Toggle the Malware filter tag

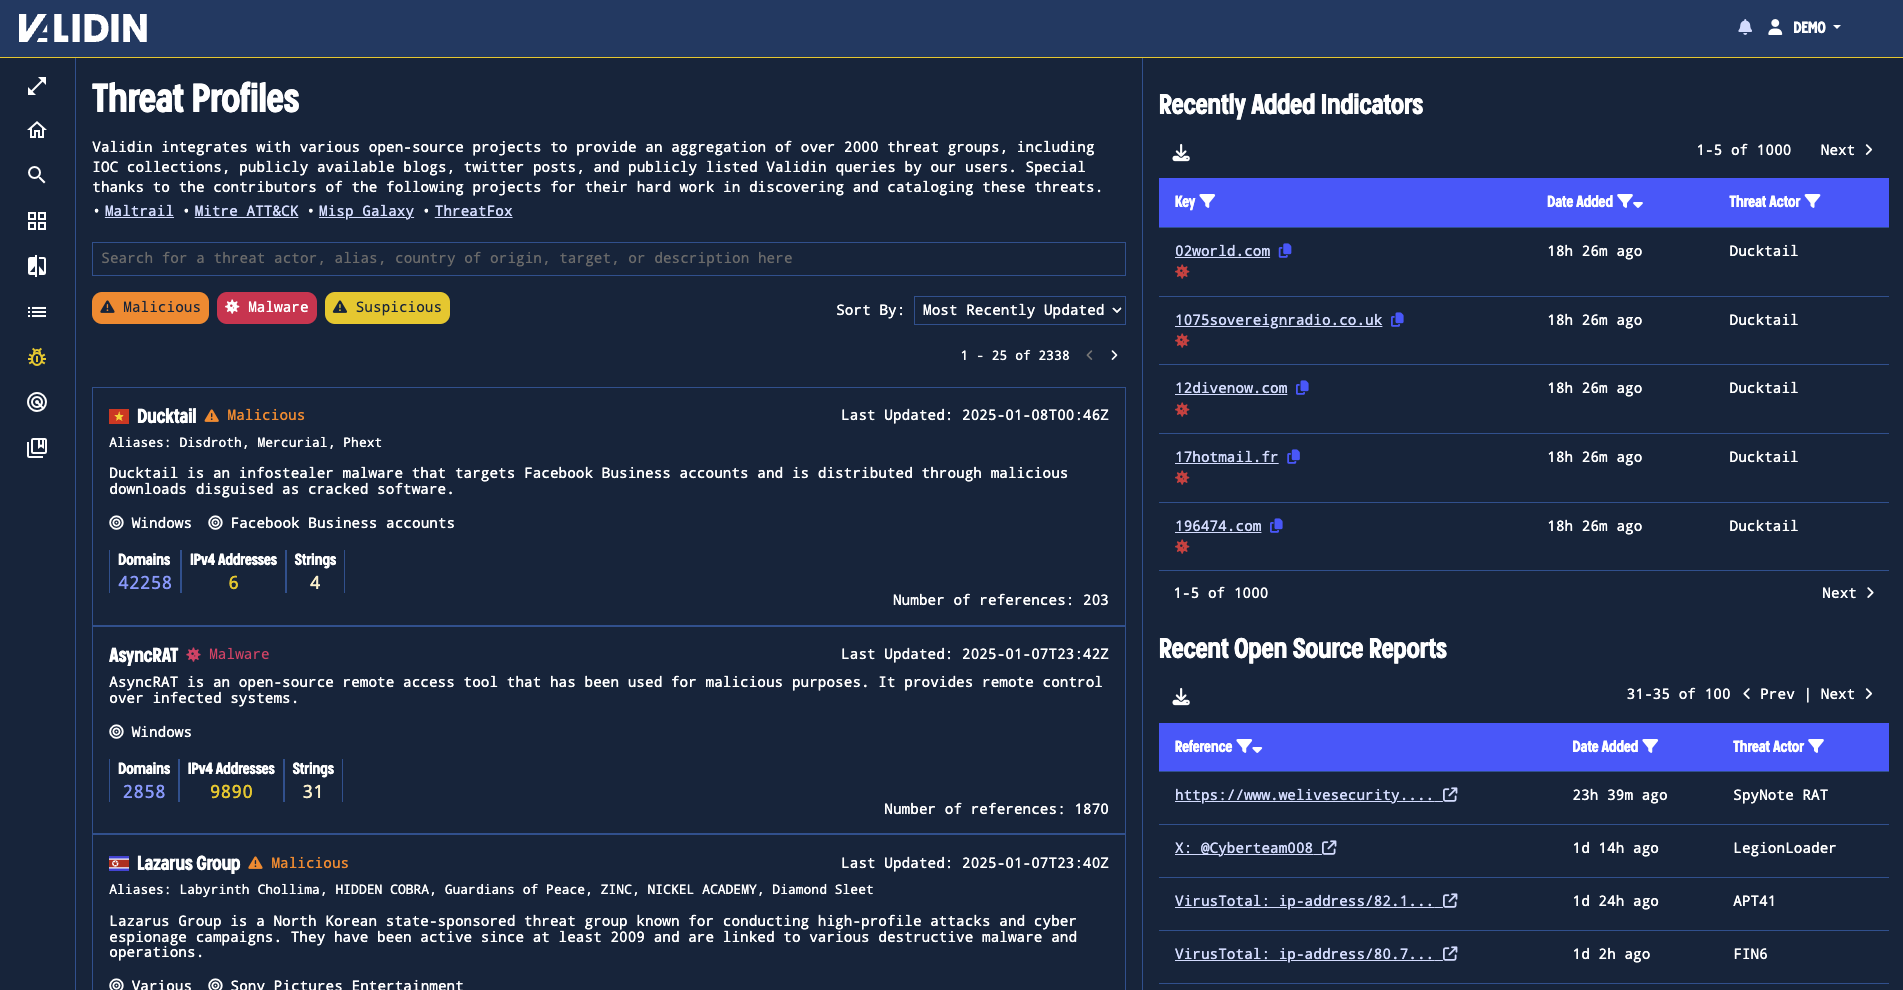(267, 308)
